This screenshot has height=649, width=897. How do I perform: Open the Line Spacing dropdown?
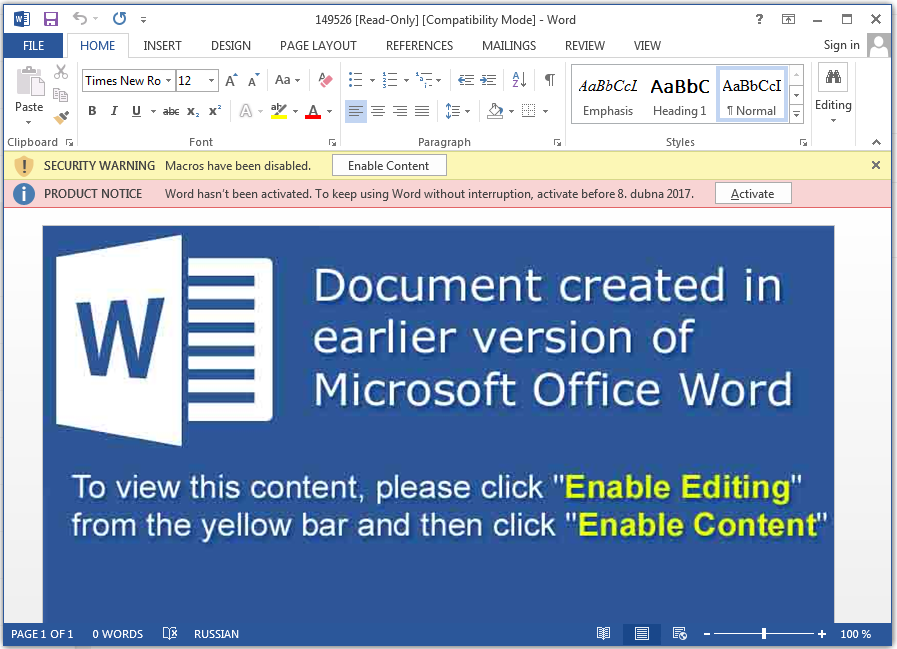pos(458,111)
